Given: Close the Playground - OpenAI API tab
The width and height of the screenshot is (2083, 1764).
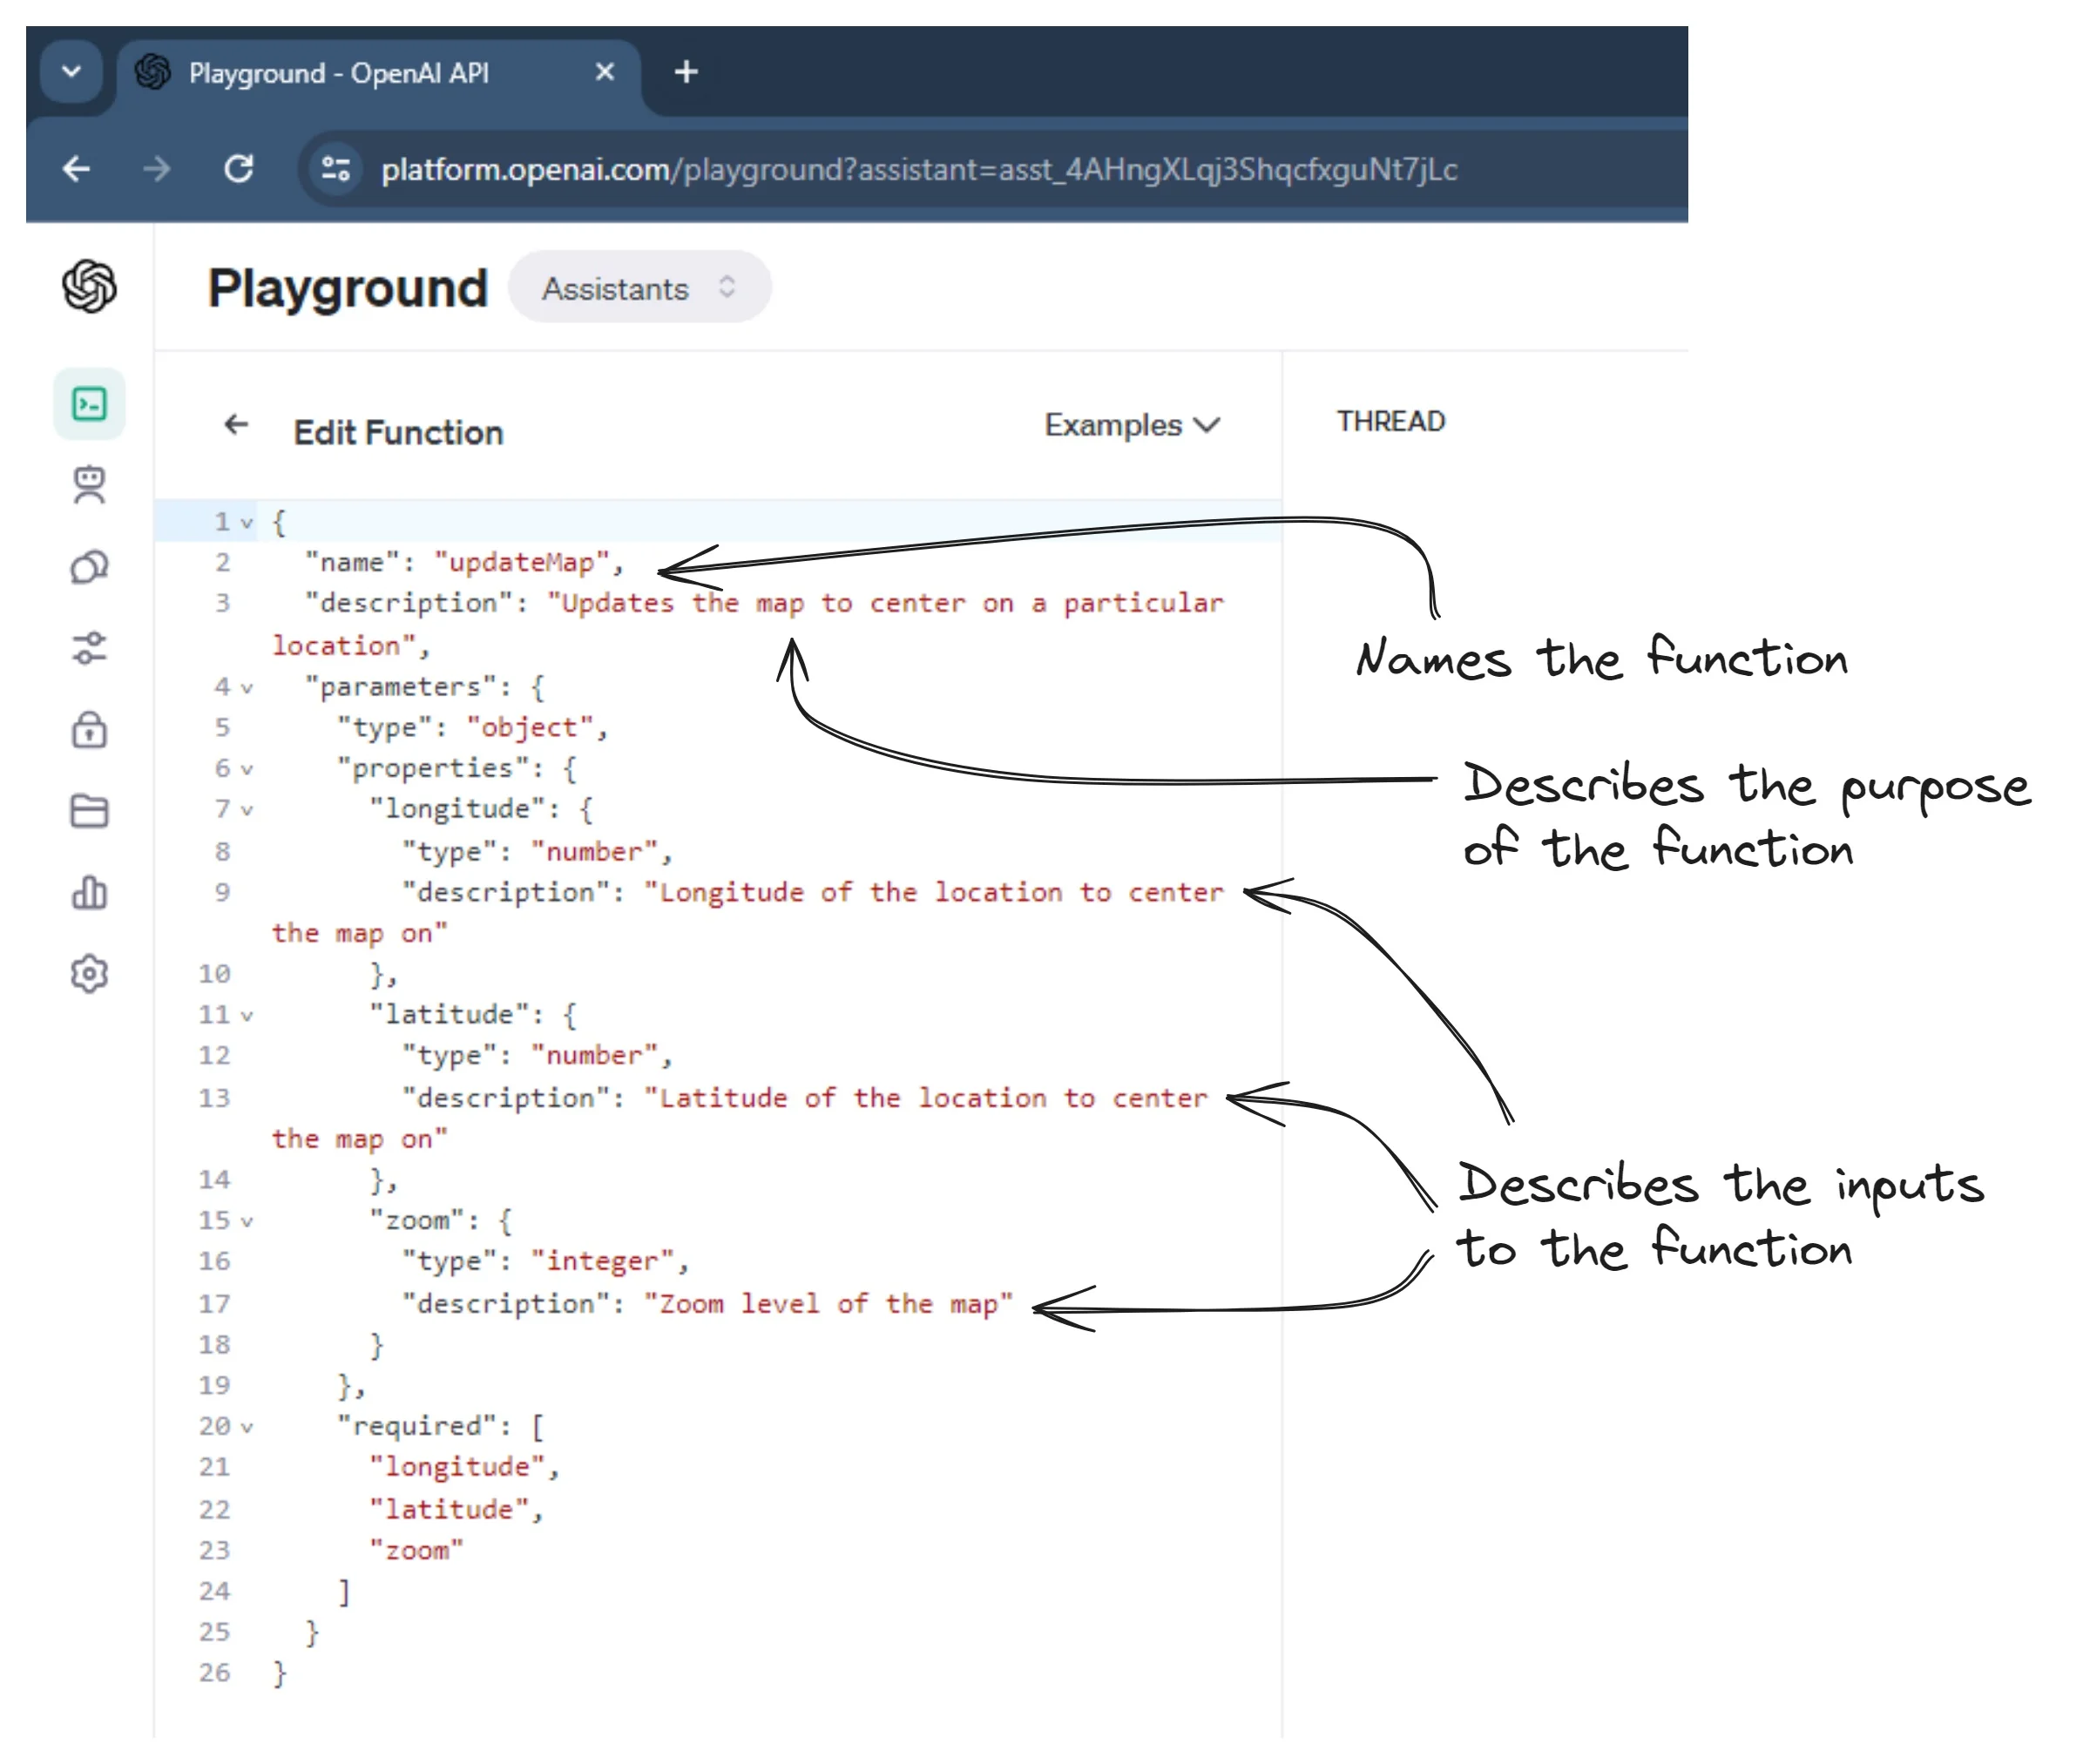Looking at the screenshot, I should click(x=604, y=72).
